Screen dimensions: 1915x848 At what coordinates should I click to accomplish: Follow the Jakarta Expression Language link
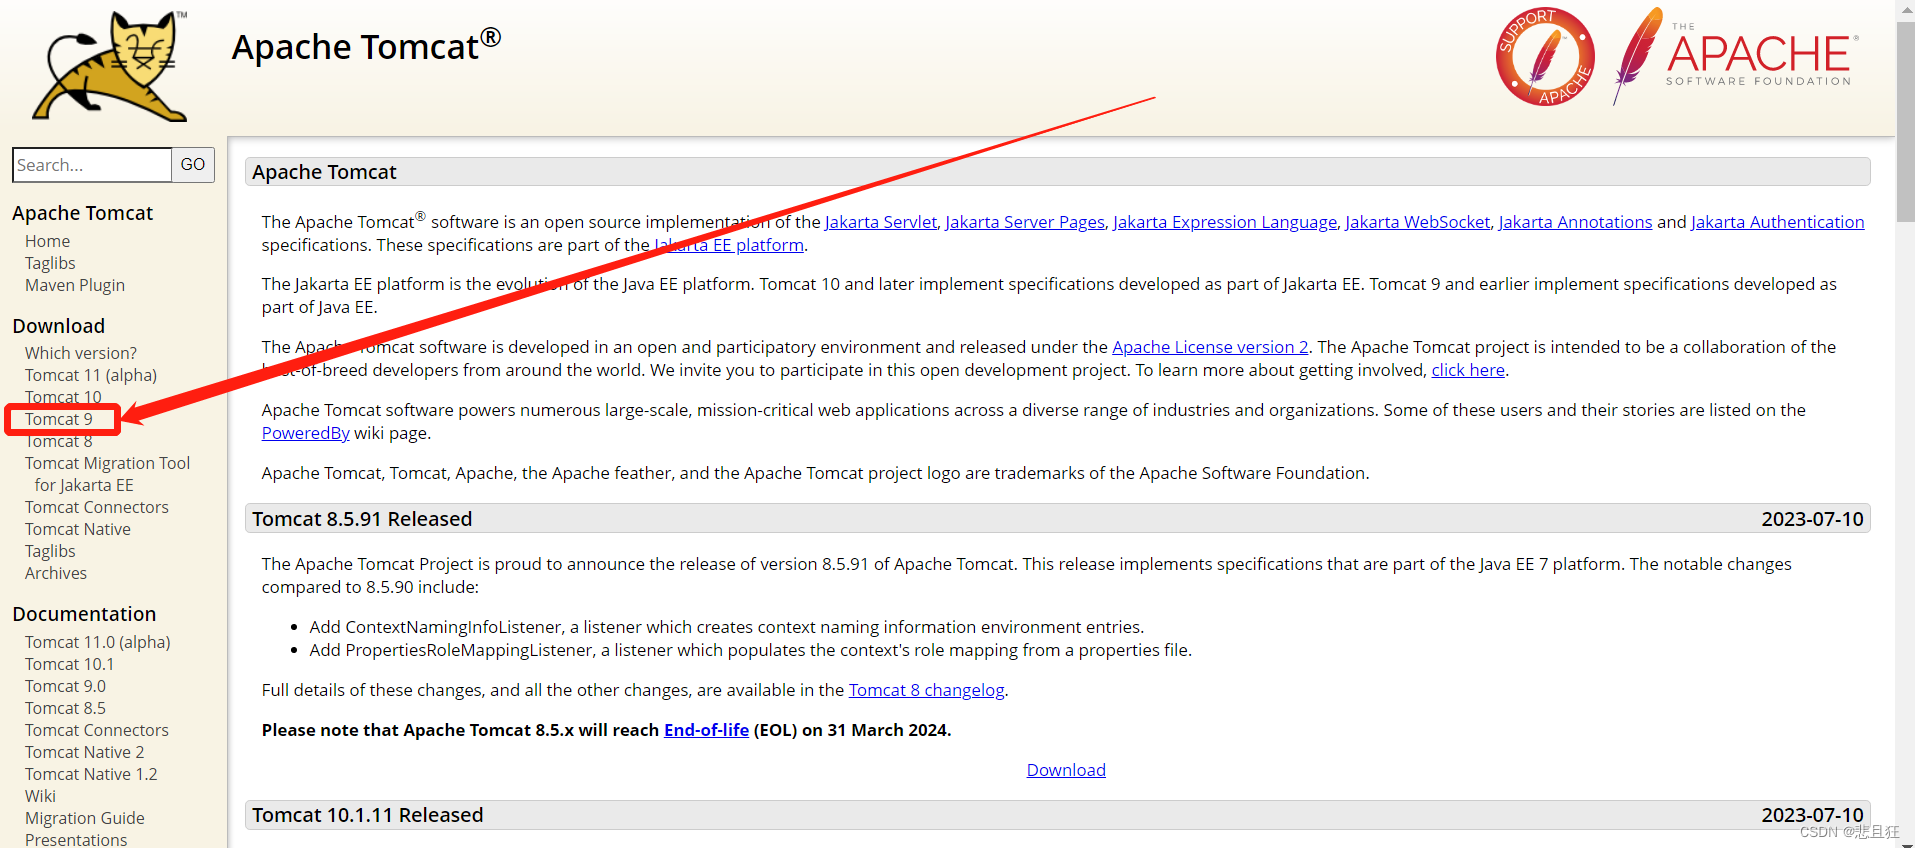(1225, 222)
